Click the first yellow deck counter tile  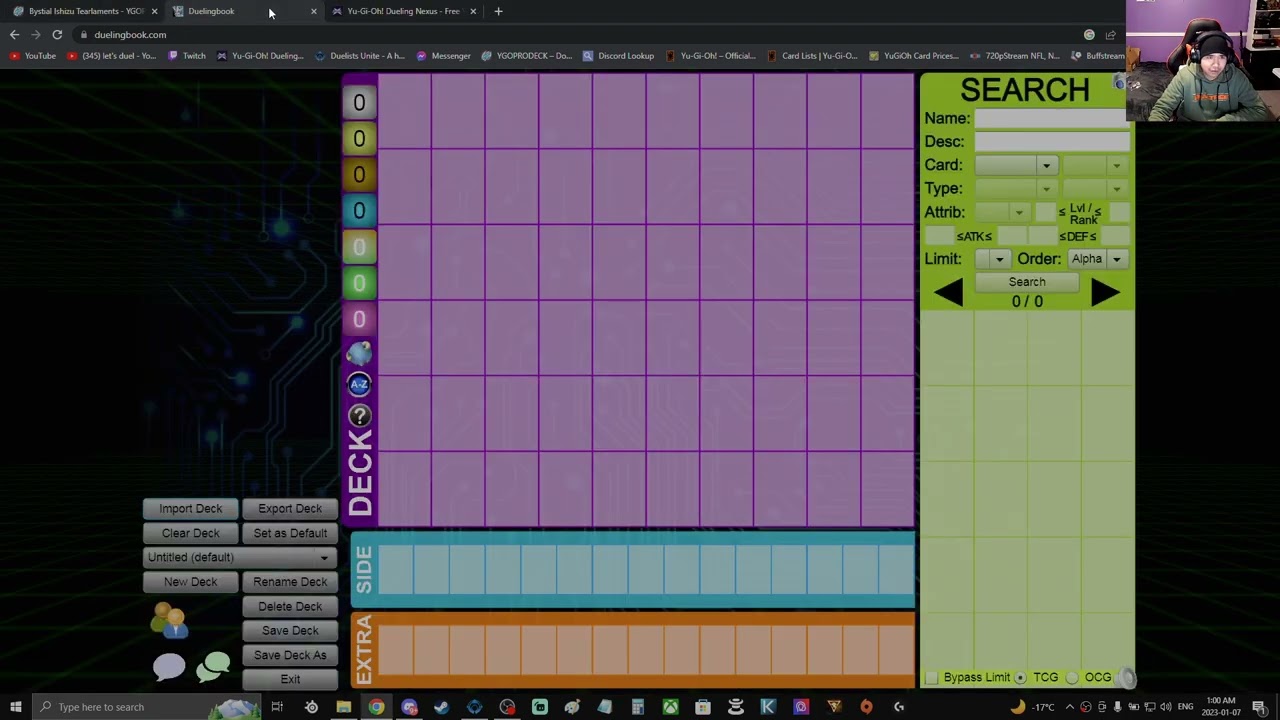click(x=359, y=139)
